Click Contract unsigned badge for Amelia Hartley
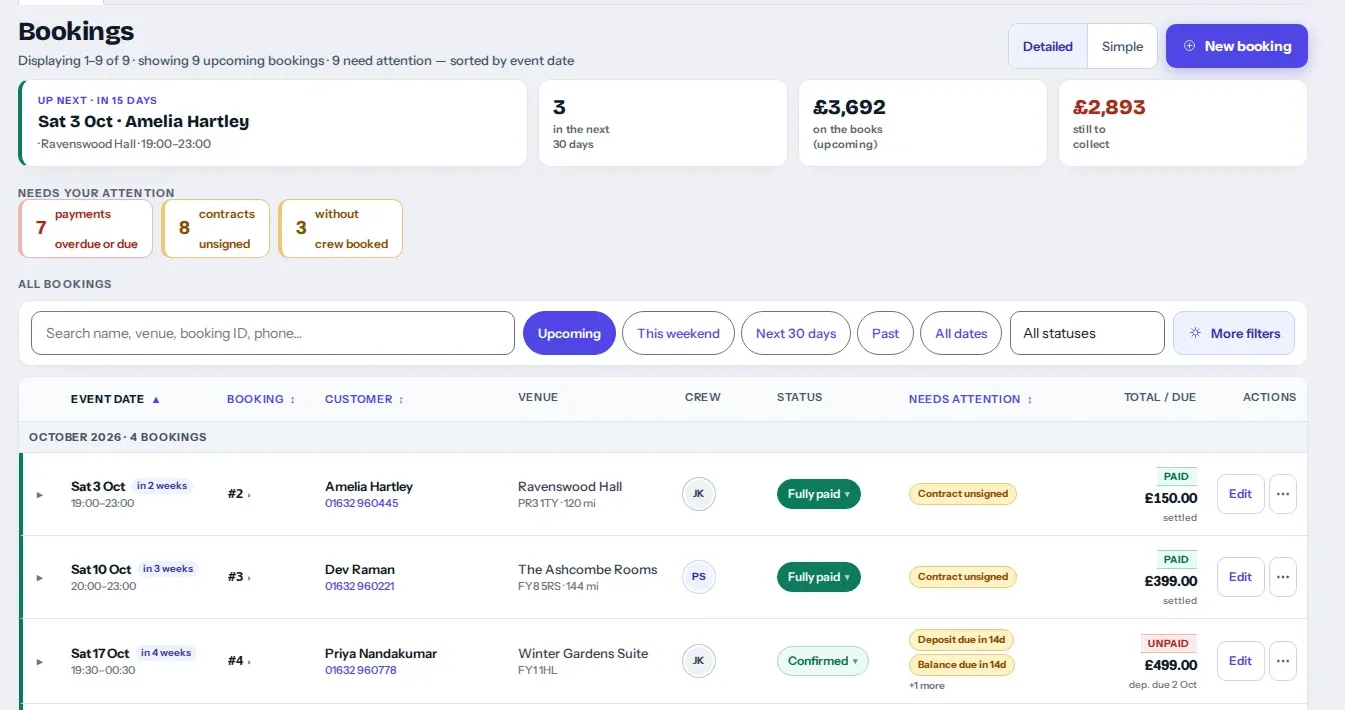 (x=962, y=494)
